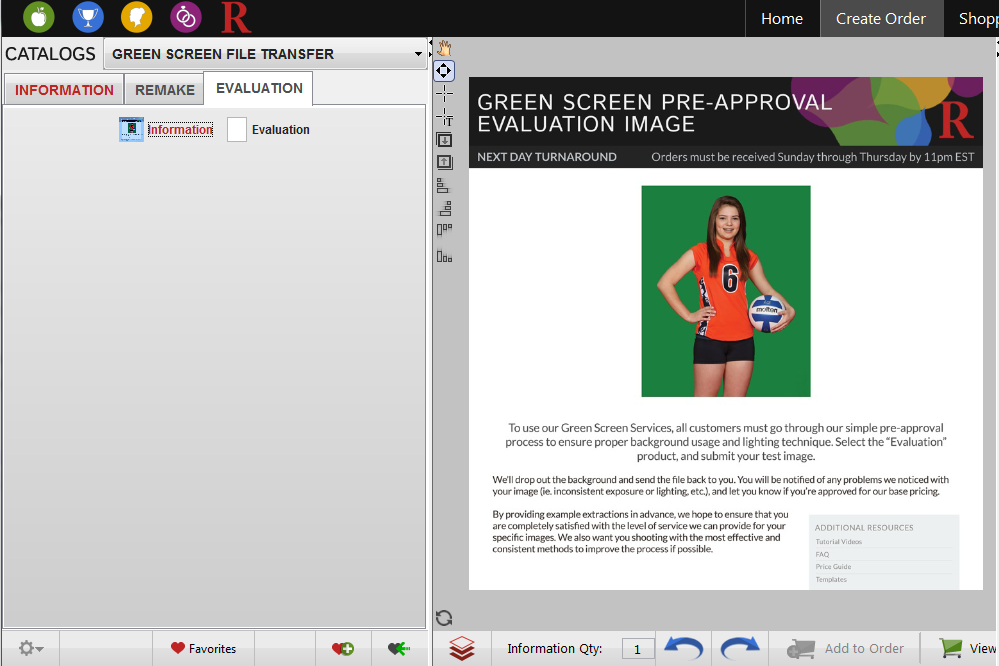Click the red R logo
The width and height of the screenshot is (999, 666).
coord(236,17)
